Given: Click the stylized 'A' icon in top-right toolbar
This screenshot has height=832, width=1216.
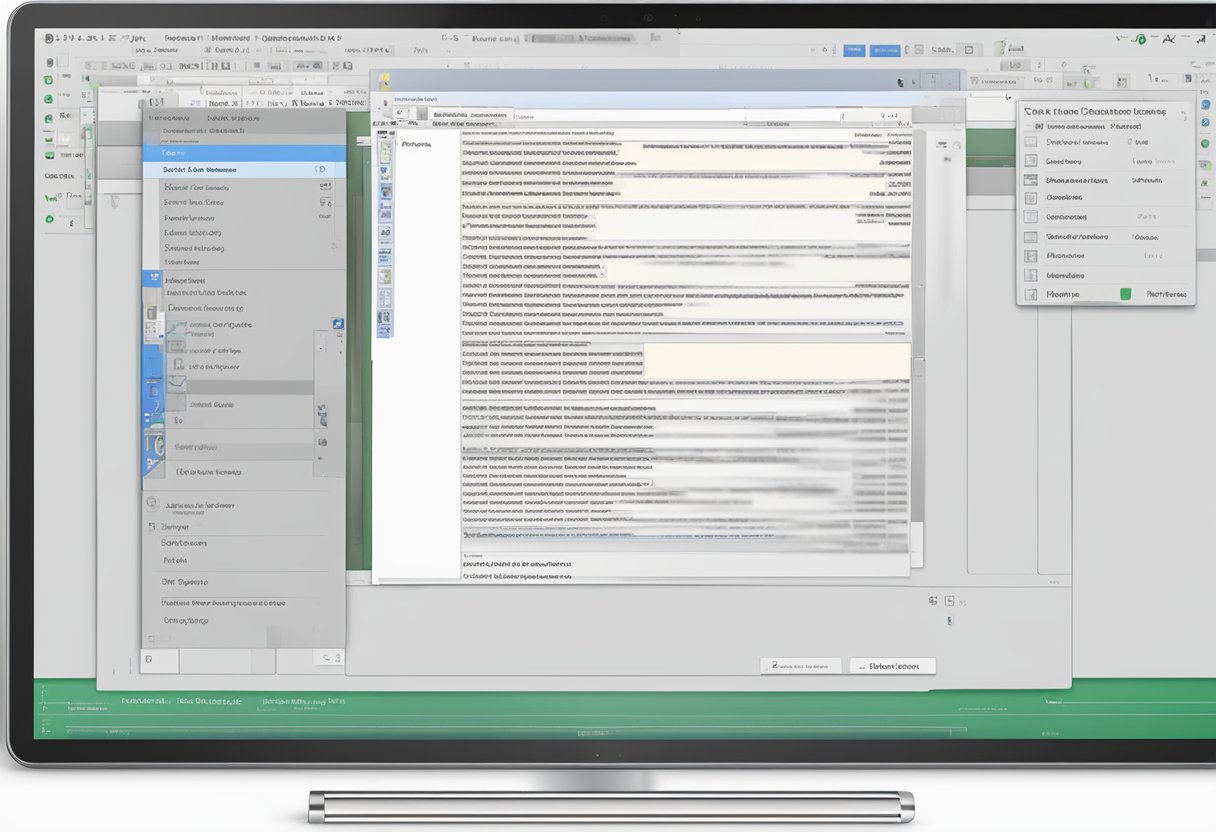Looking at the screenshot, I should pyautogui.click(x=1166, y=39).
